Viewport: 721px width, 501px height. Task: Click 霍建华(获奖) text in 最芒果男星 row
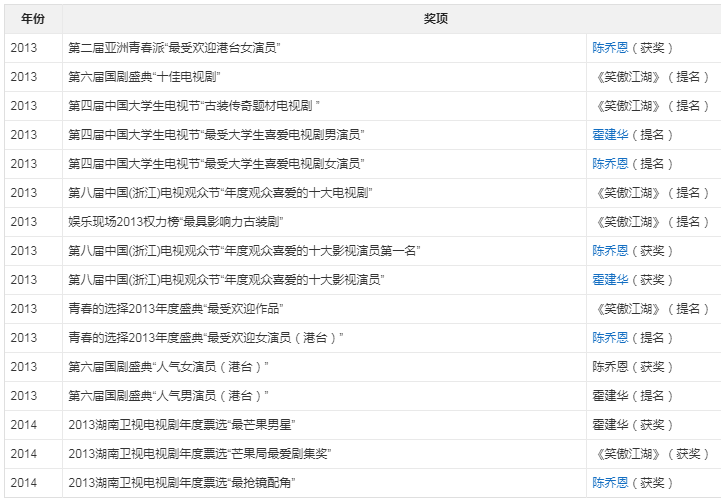tap(633, 425)
